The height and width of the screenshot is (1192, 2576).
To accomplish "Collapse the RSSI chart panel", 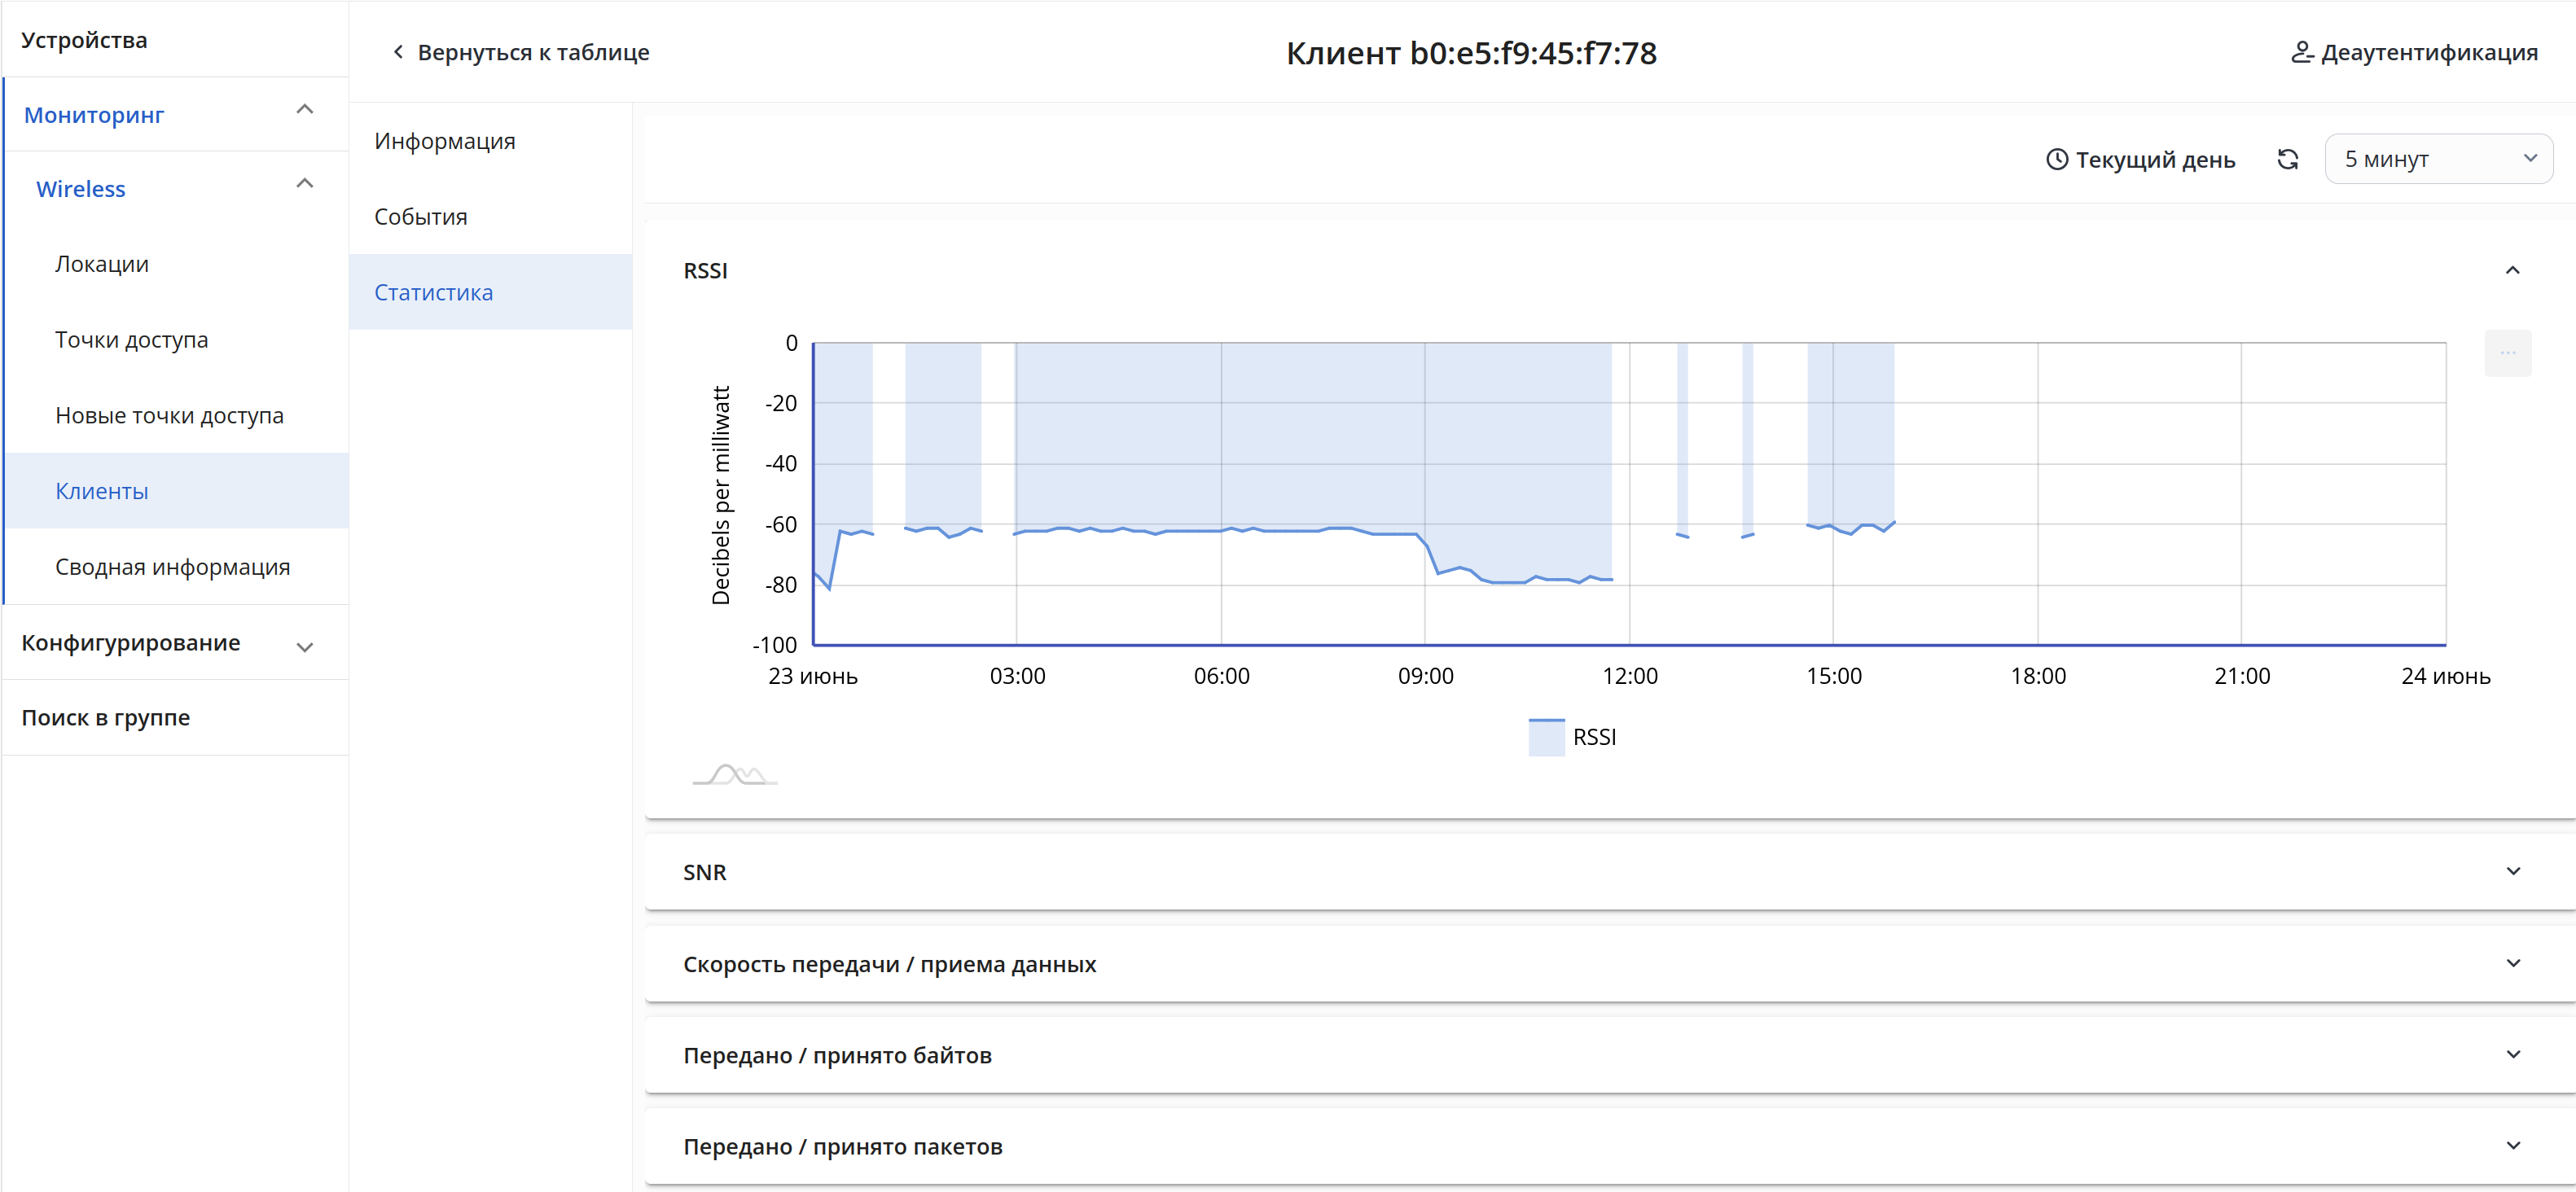I will click(2512, 271).
